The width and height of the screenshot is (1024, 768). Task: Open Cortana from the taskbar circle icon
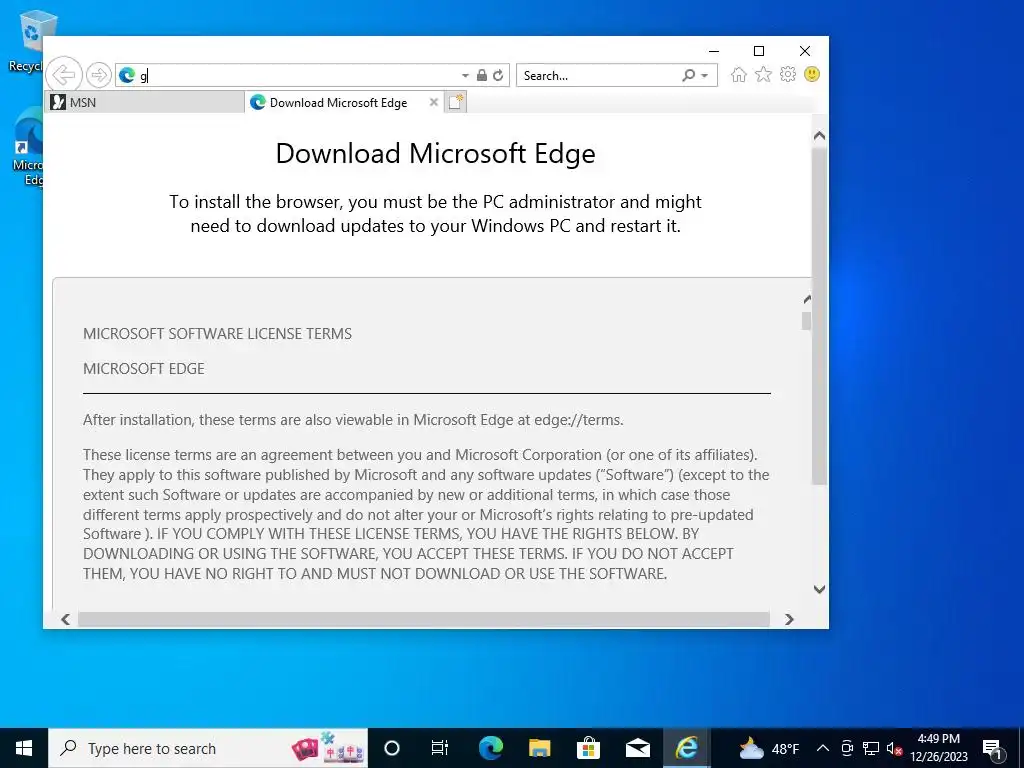pos(392,748)
